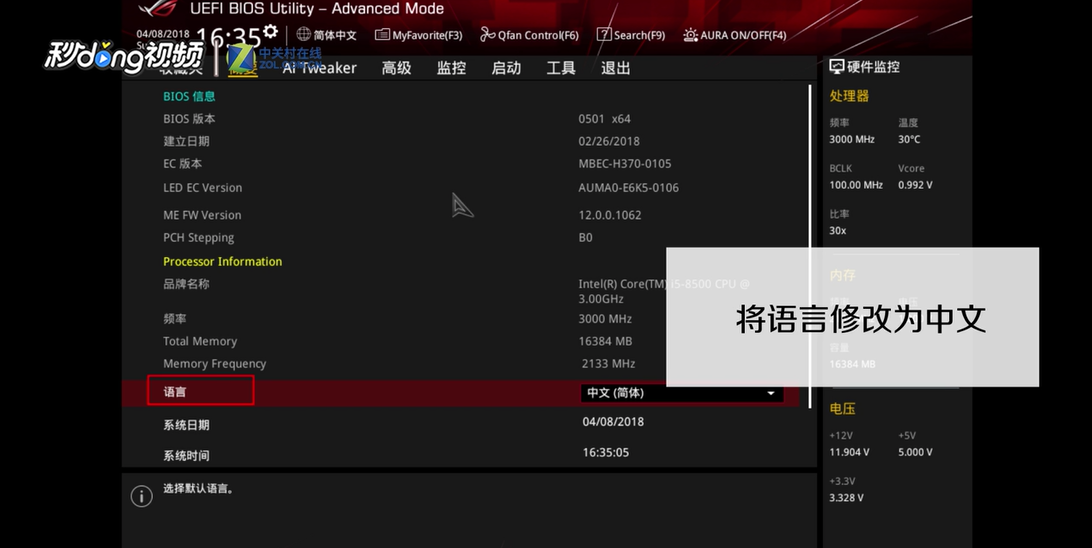Click the BIOS version value 0501 x64

click(x=604, y=118)
